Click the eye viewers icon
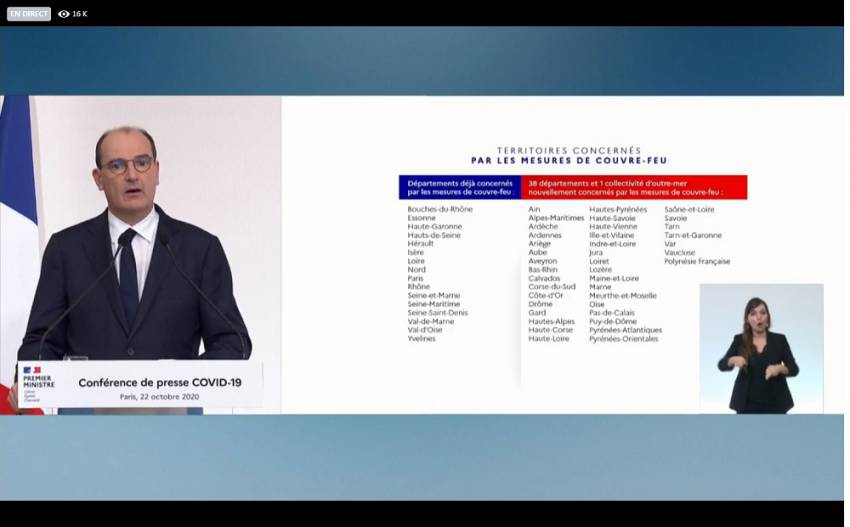 click(64, 14)
